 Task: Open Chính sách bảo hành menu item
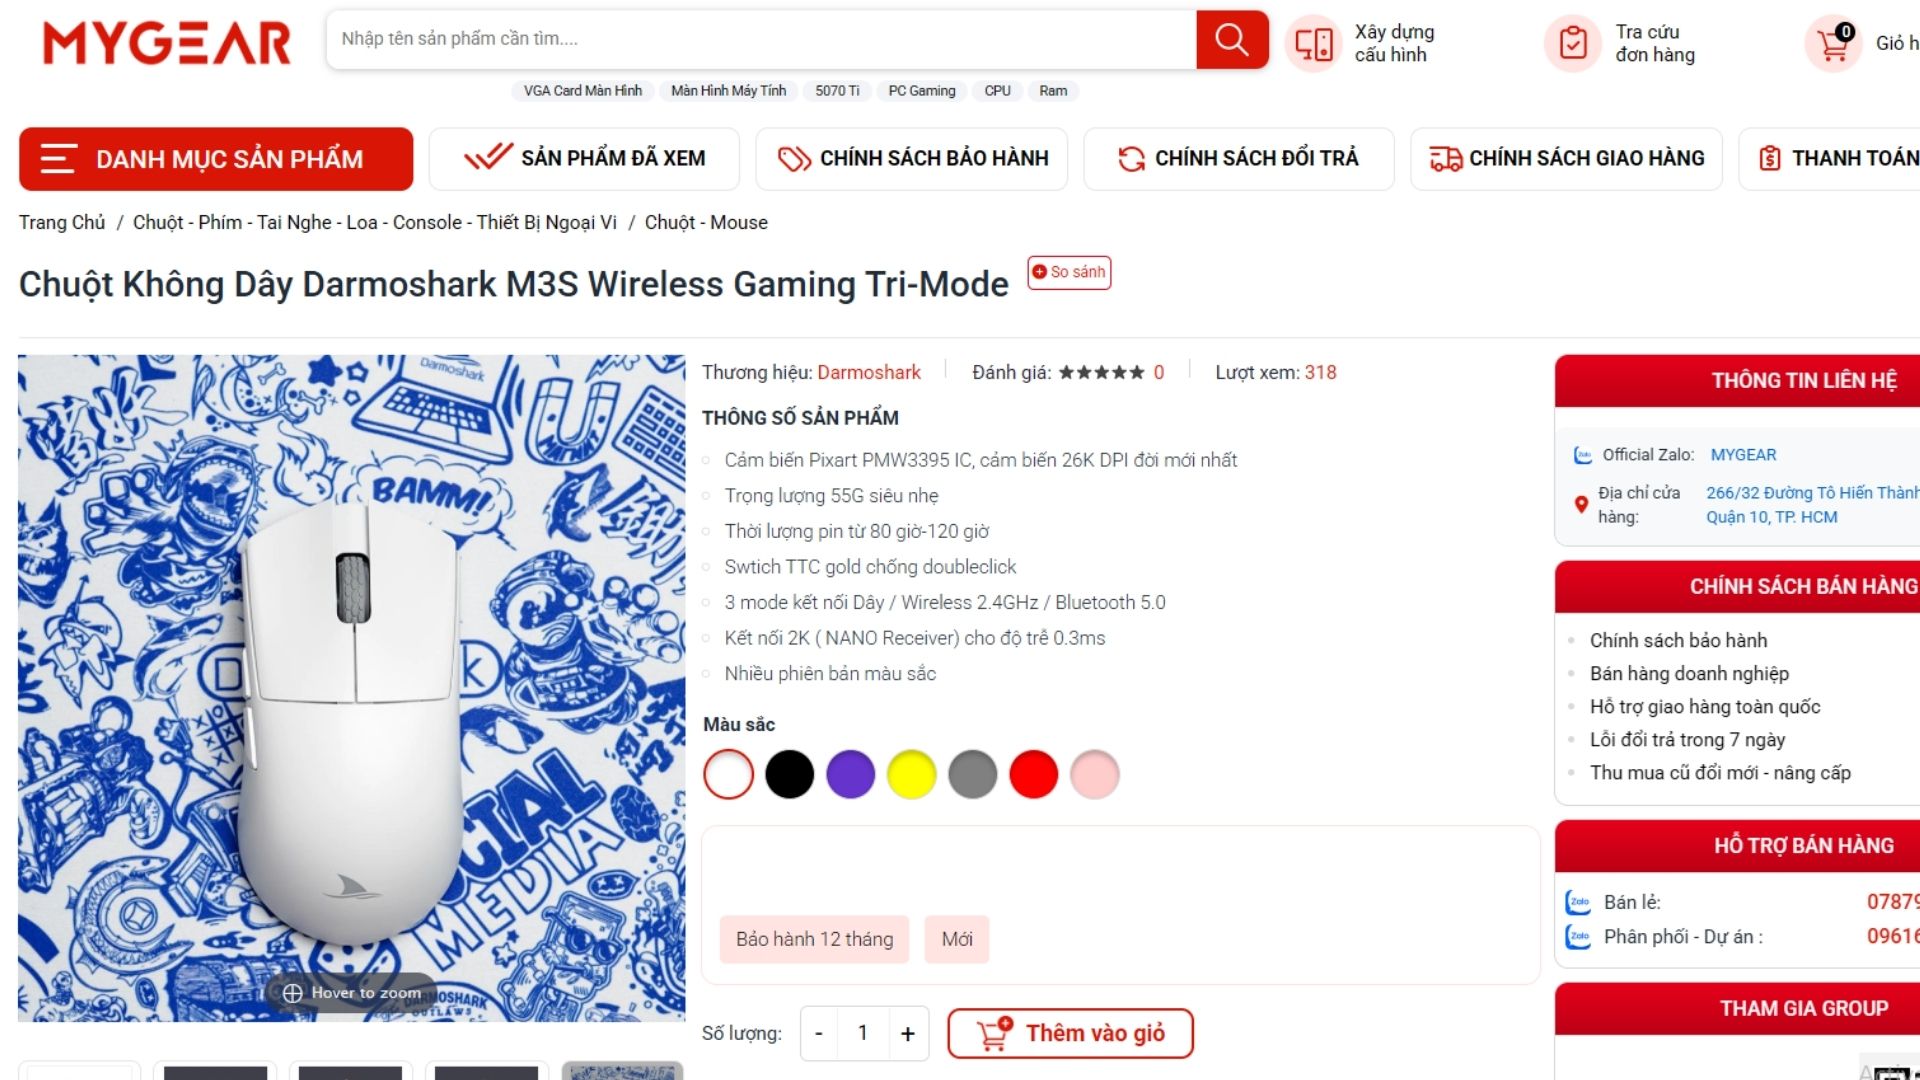(x=912, y=159)
